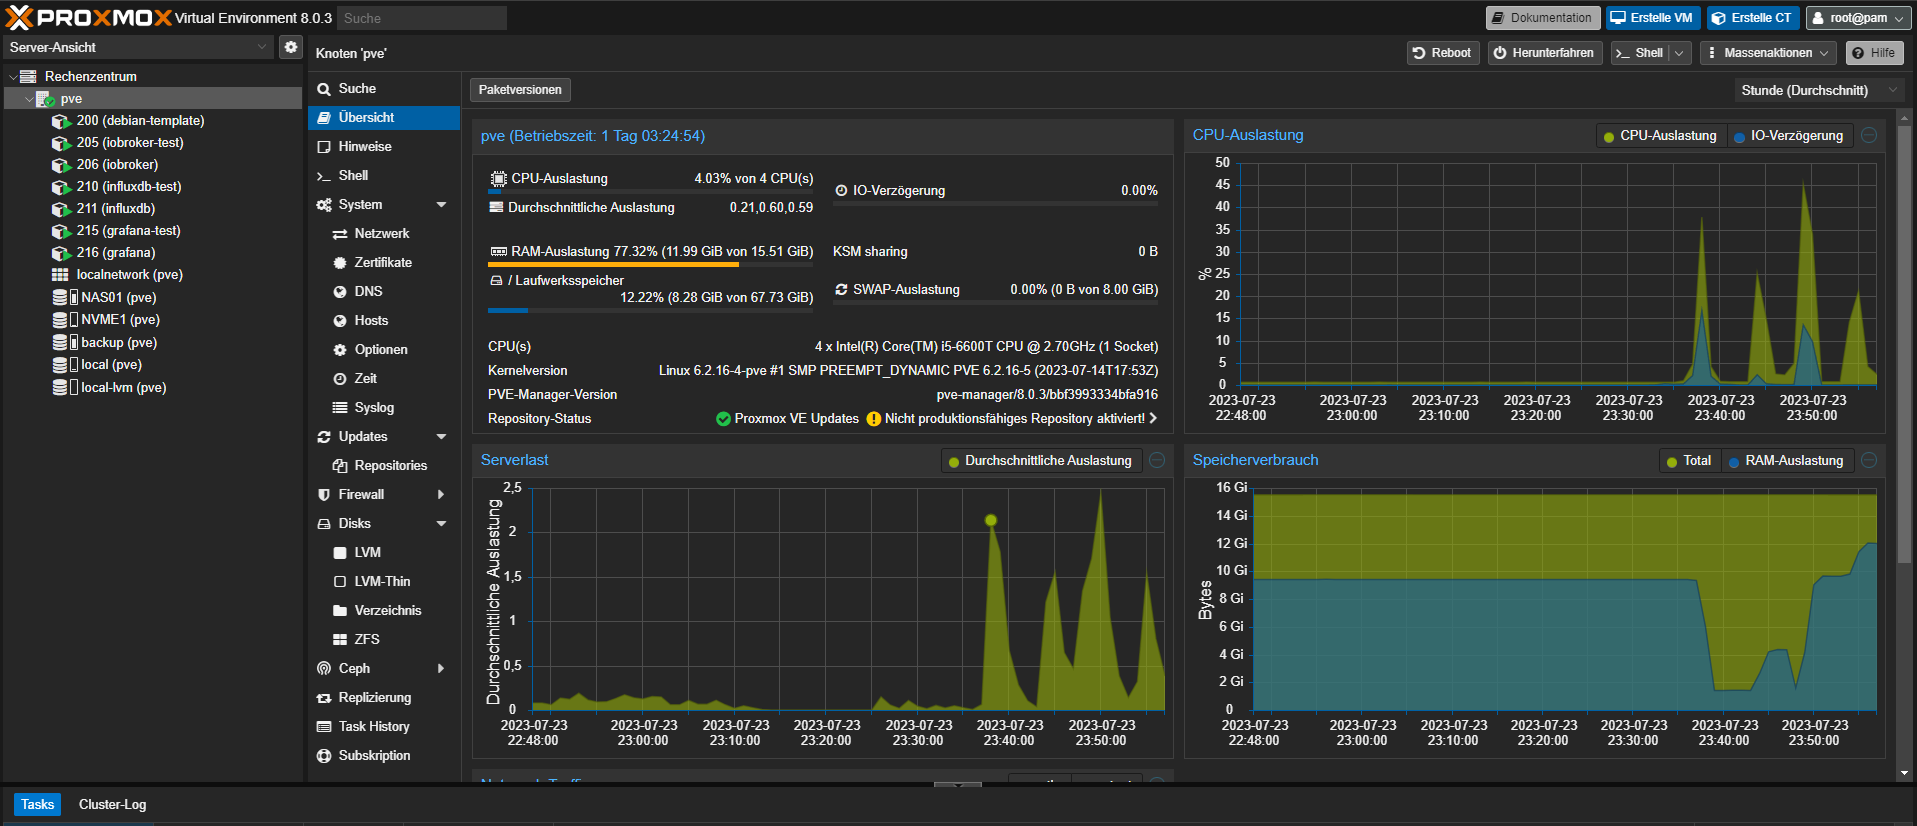Open Zertifikate page

point(383,262)
